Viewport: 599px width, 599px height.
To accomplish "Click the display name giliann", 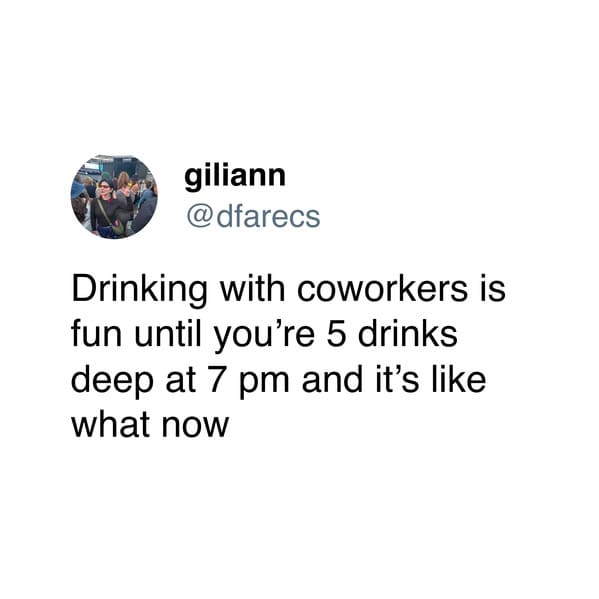I will [x=235, y=178].
